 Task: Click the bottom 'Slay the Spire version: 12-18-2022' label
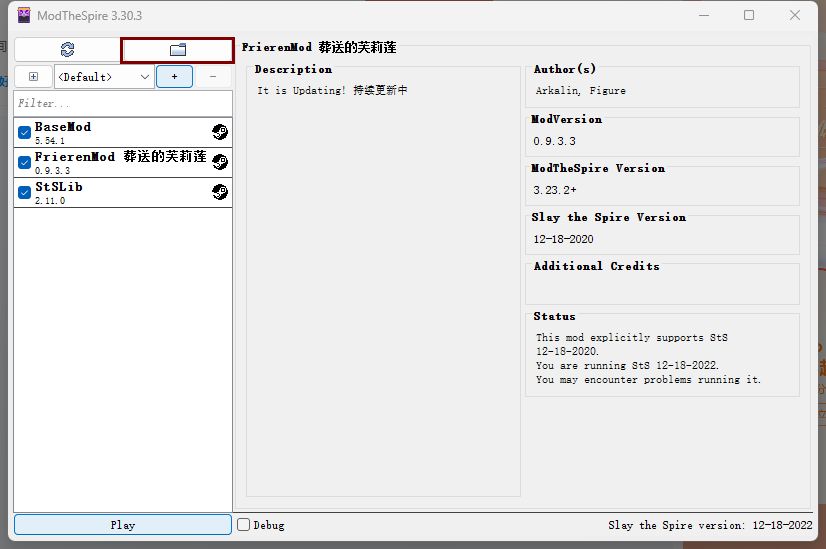(x=710, y=525)
